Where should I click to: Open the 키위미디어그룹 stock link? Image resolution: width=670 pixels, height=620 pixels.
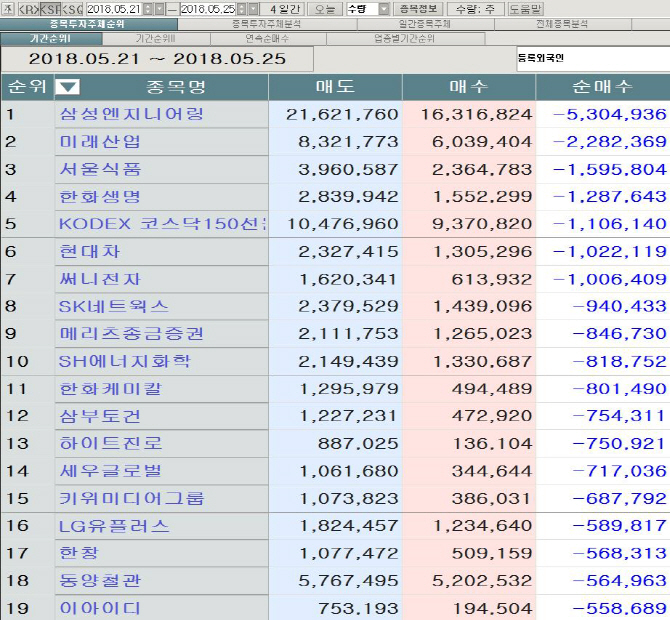click(x=132, y=499)
